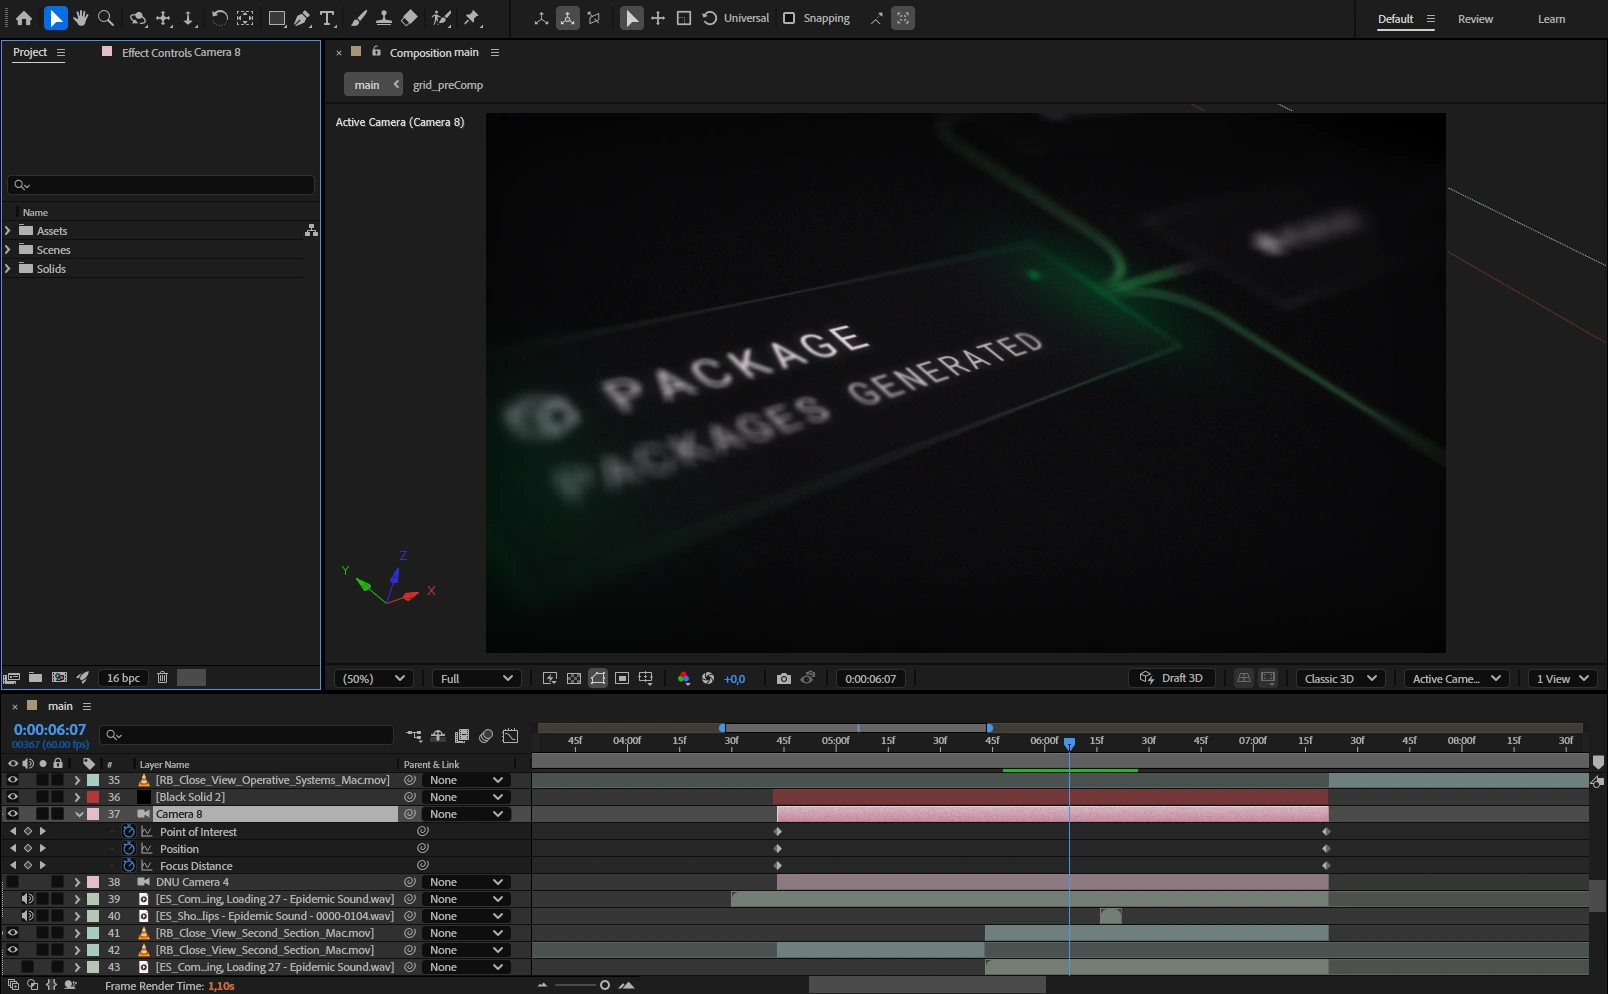The width and height of the screenshot is (1608, 994).
Task: Open the grid_preComp breadcrumb tab
Action: (447, 85)
